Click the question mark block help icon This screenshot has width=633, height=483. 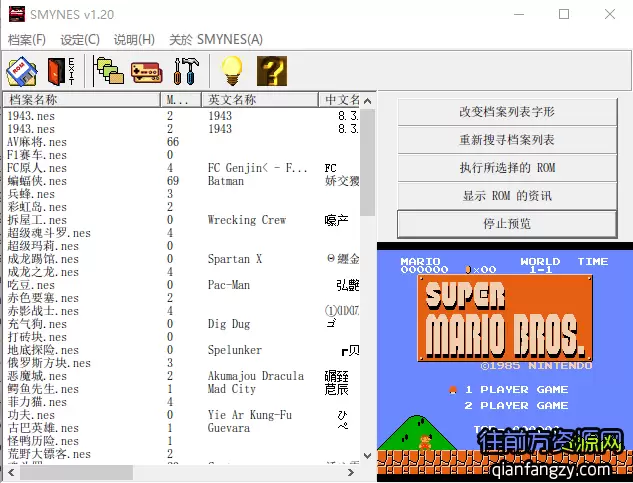click(x=272, y=71)
